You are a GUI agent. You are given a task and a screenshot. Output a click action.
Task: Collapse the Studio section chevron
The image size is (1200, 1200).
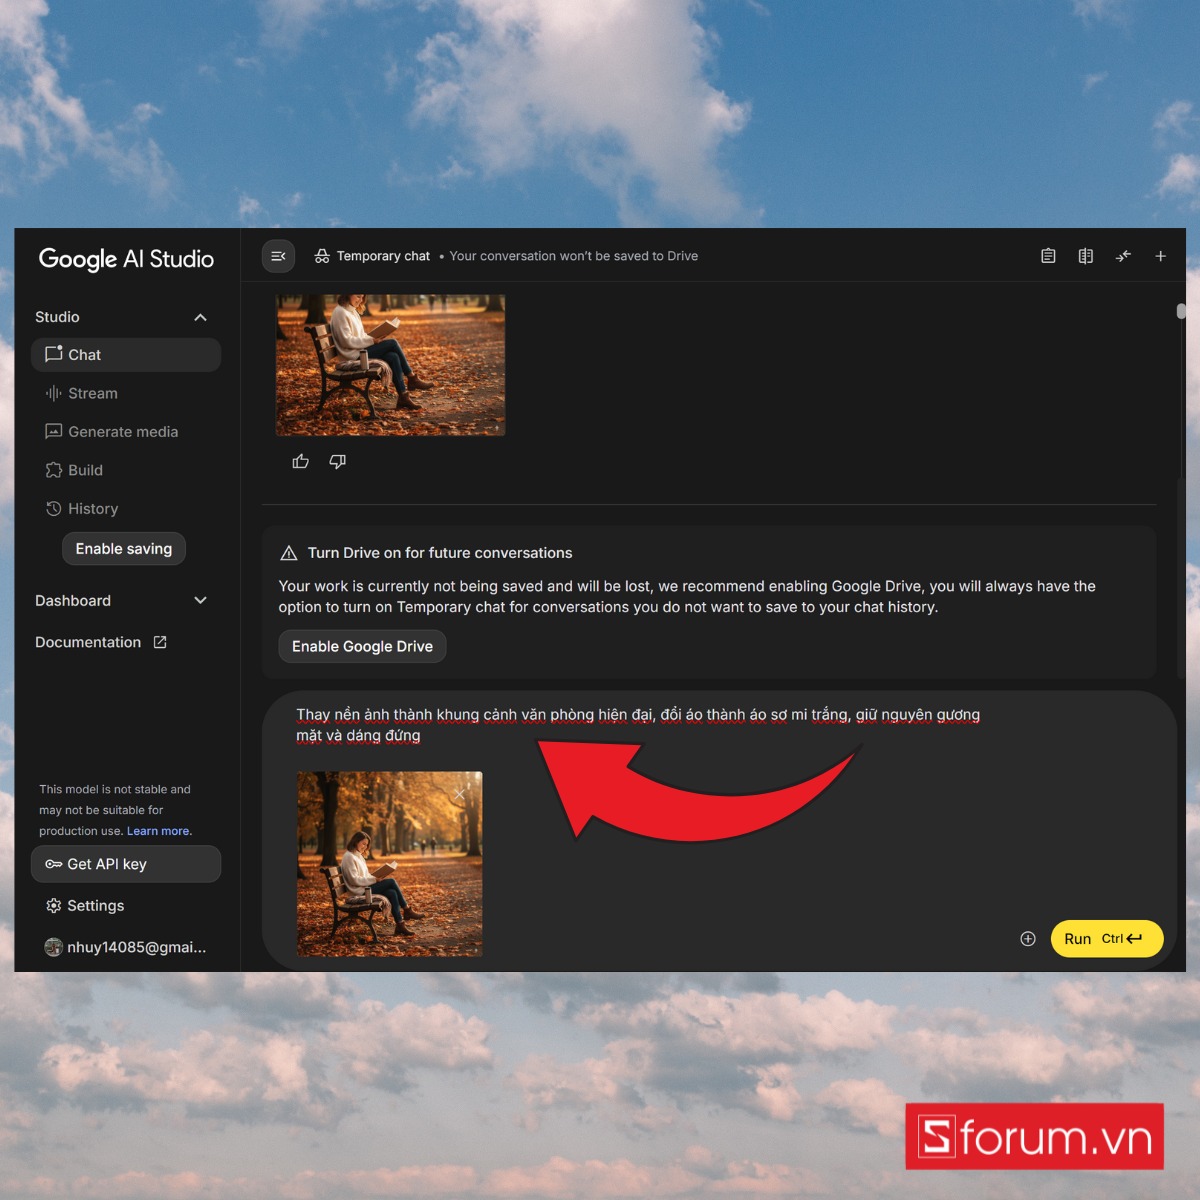(200, 317)
